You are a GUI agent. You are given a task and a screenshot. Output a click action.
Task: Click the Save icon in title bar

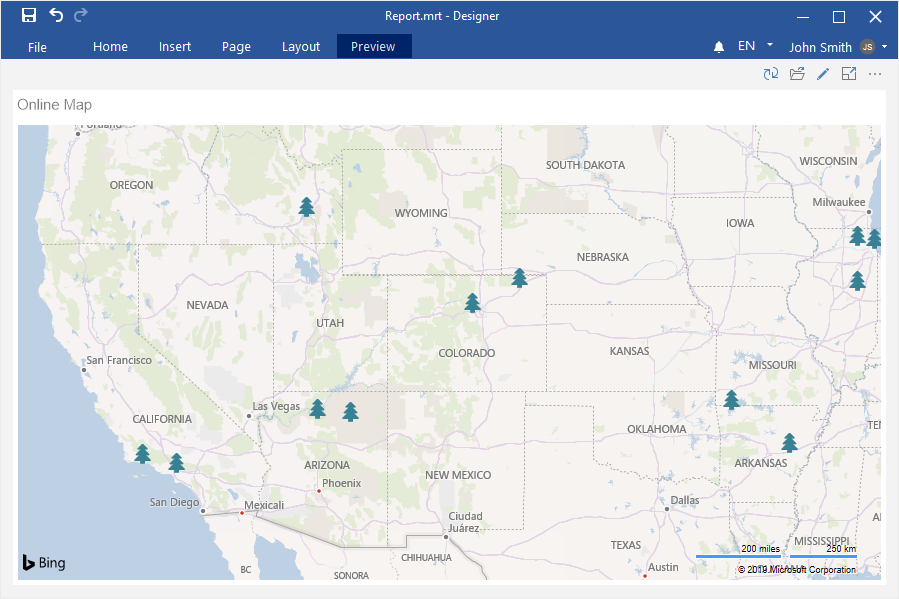click(x=29, y=15)
